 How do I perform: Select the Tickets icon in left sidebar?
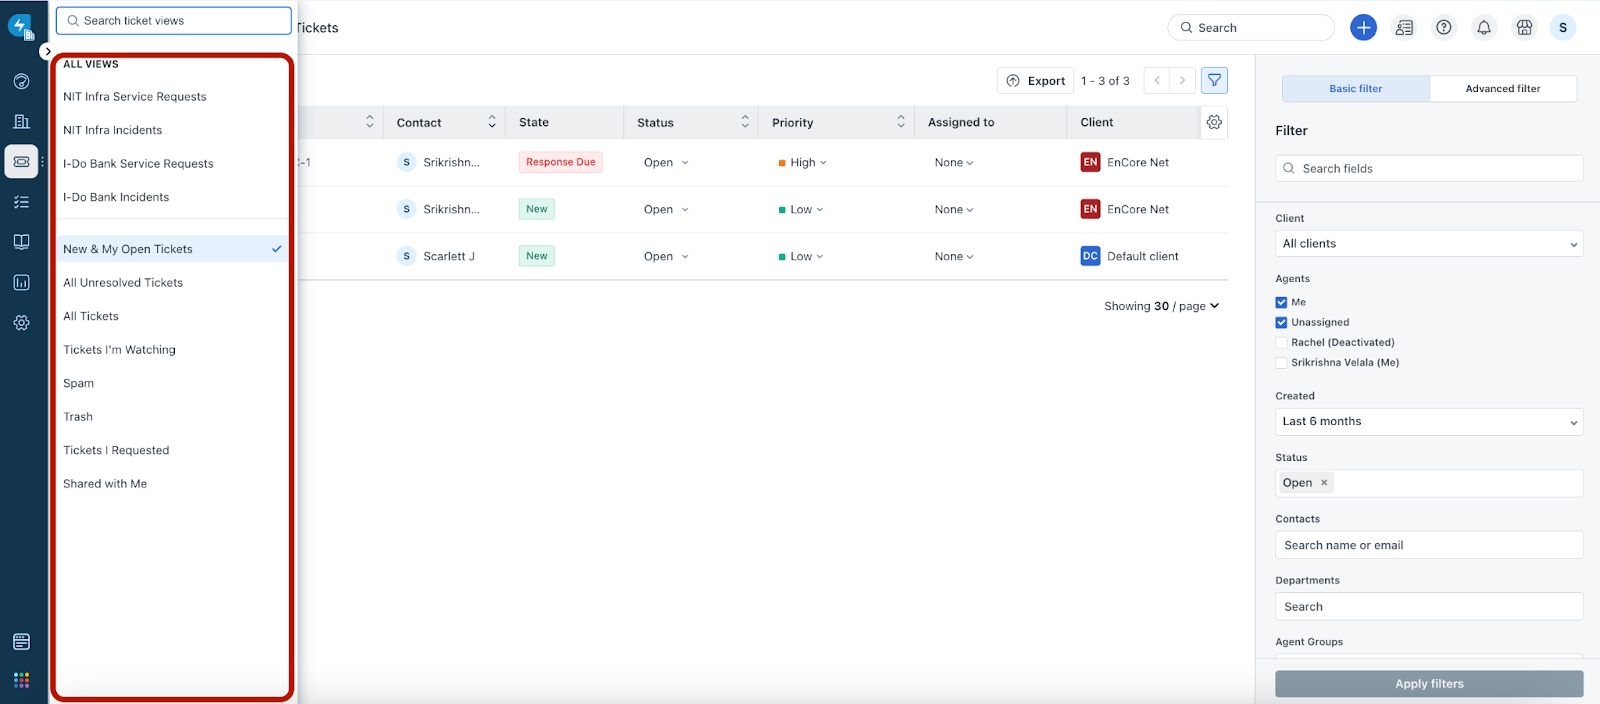pos(21,161)
